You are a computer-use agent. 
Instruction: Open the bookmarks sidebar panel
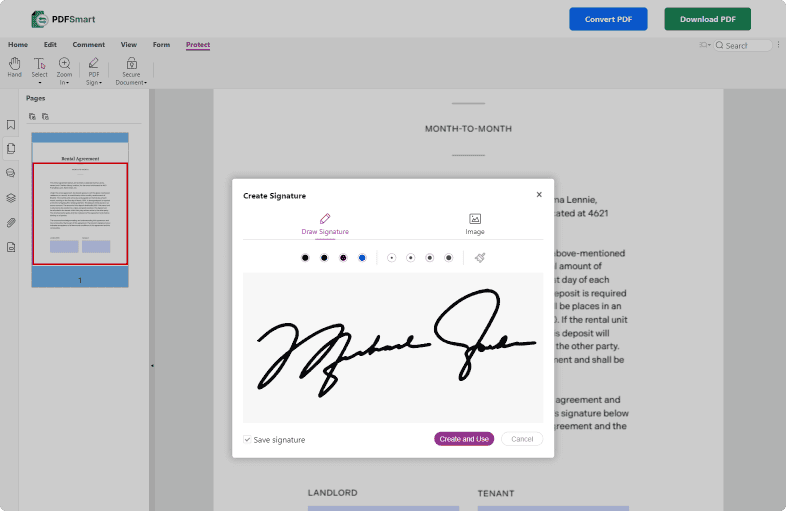tap(11, 125)
